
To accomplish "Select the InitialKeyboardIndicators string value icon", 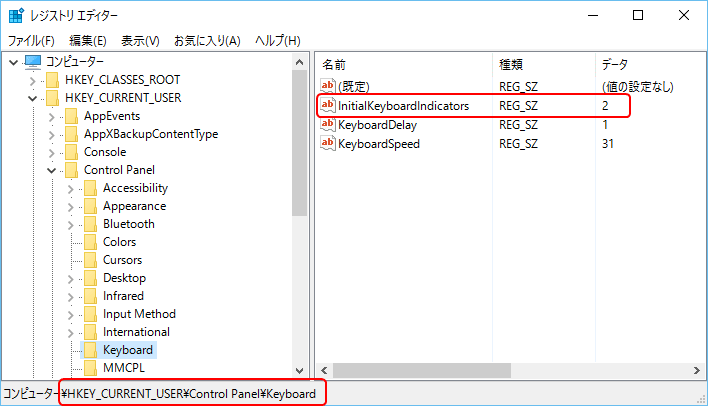I will (328, 105).
